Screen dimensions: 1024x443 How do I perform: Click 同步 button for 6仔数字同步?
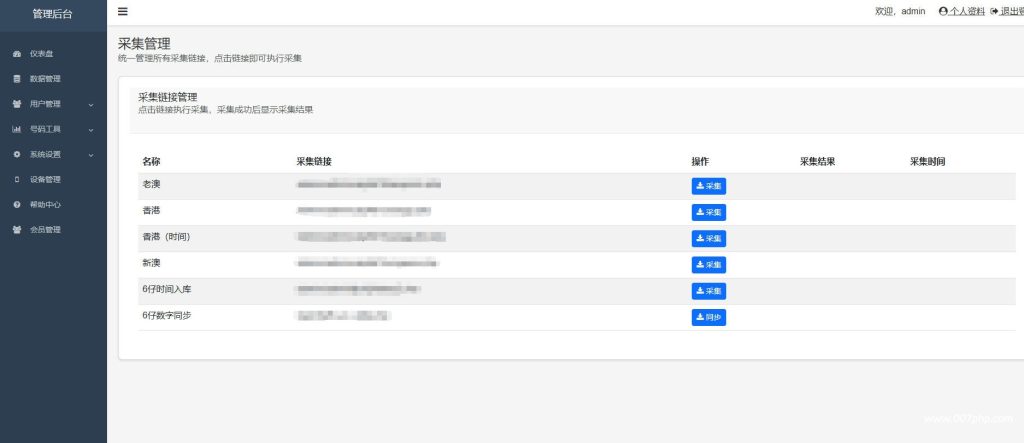[709, 318]
